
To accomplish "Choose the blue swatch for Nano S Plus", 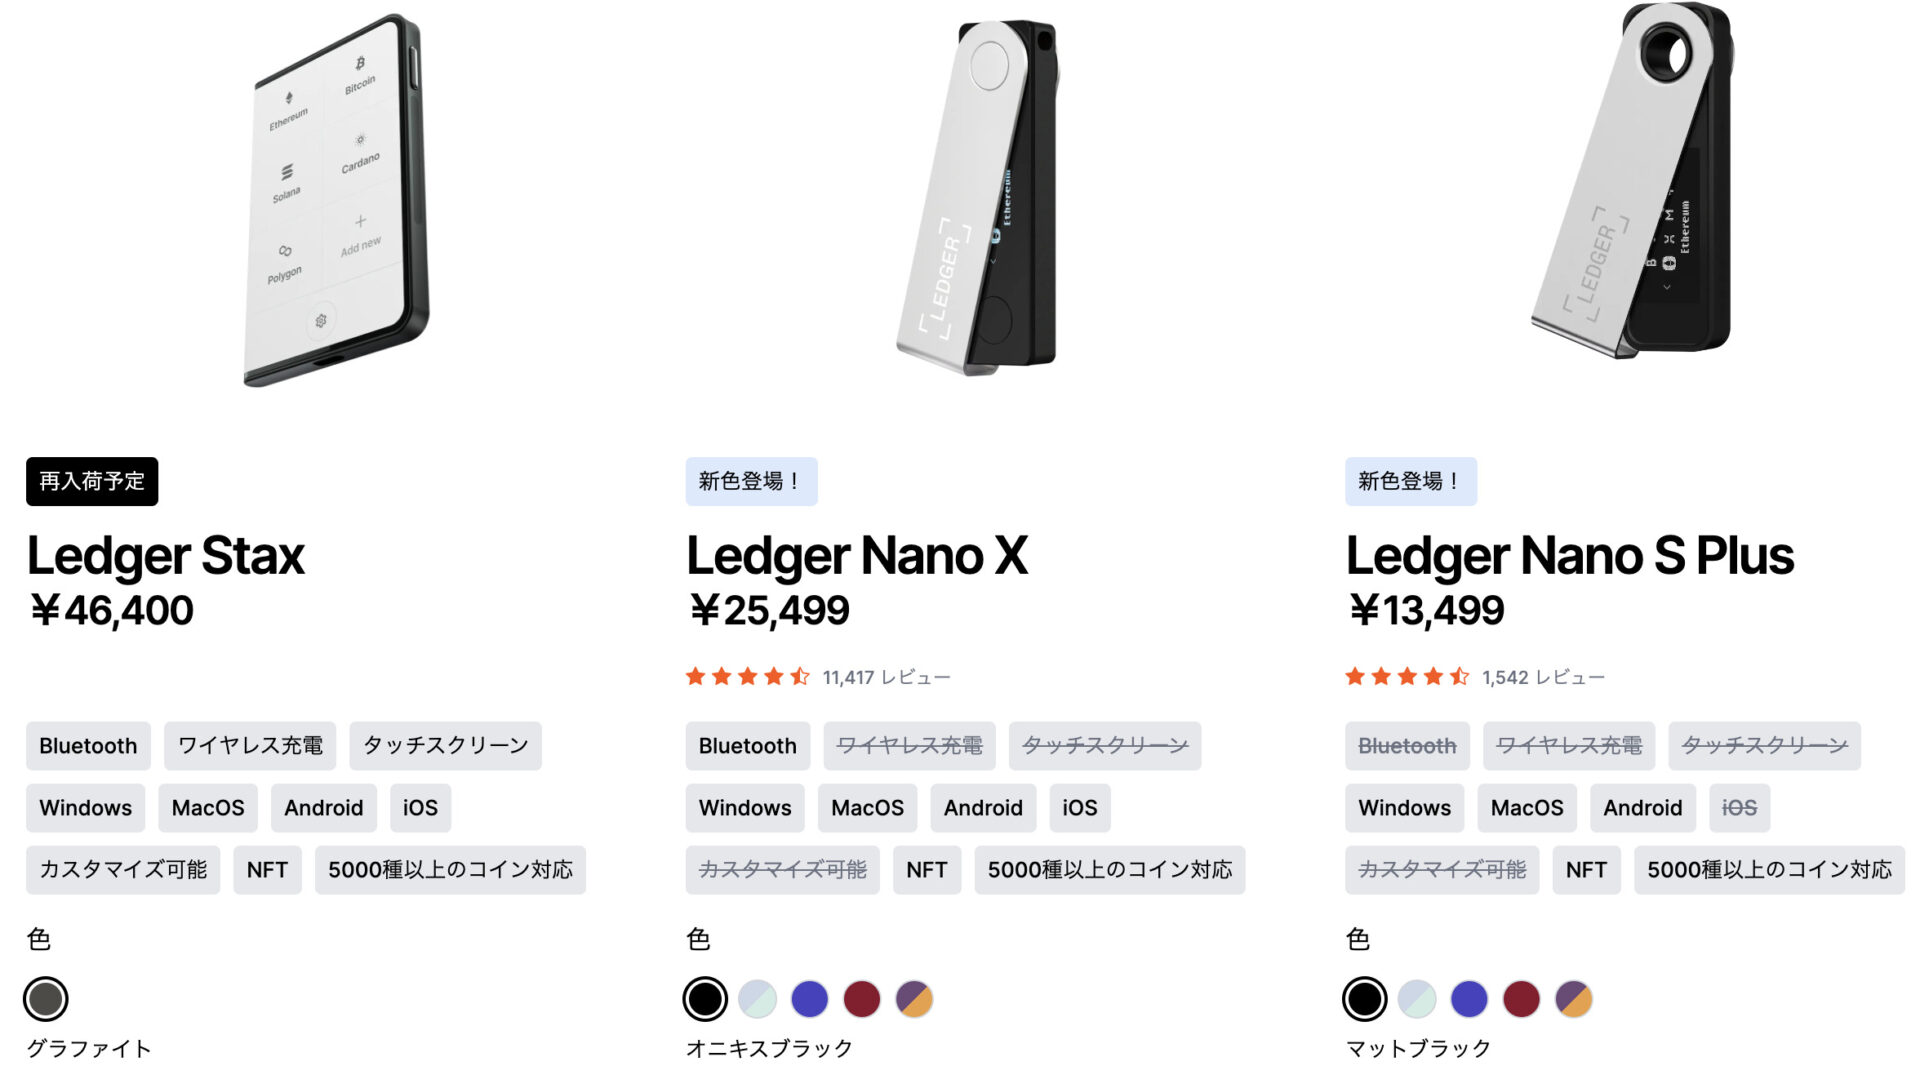I will click(x=1469, y=998).
